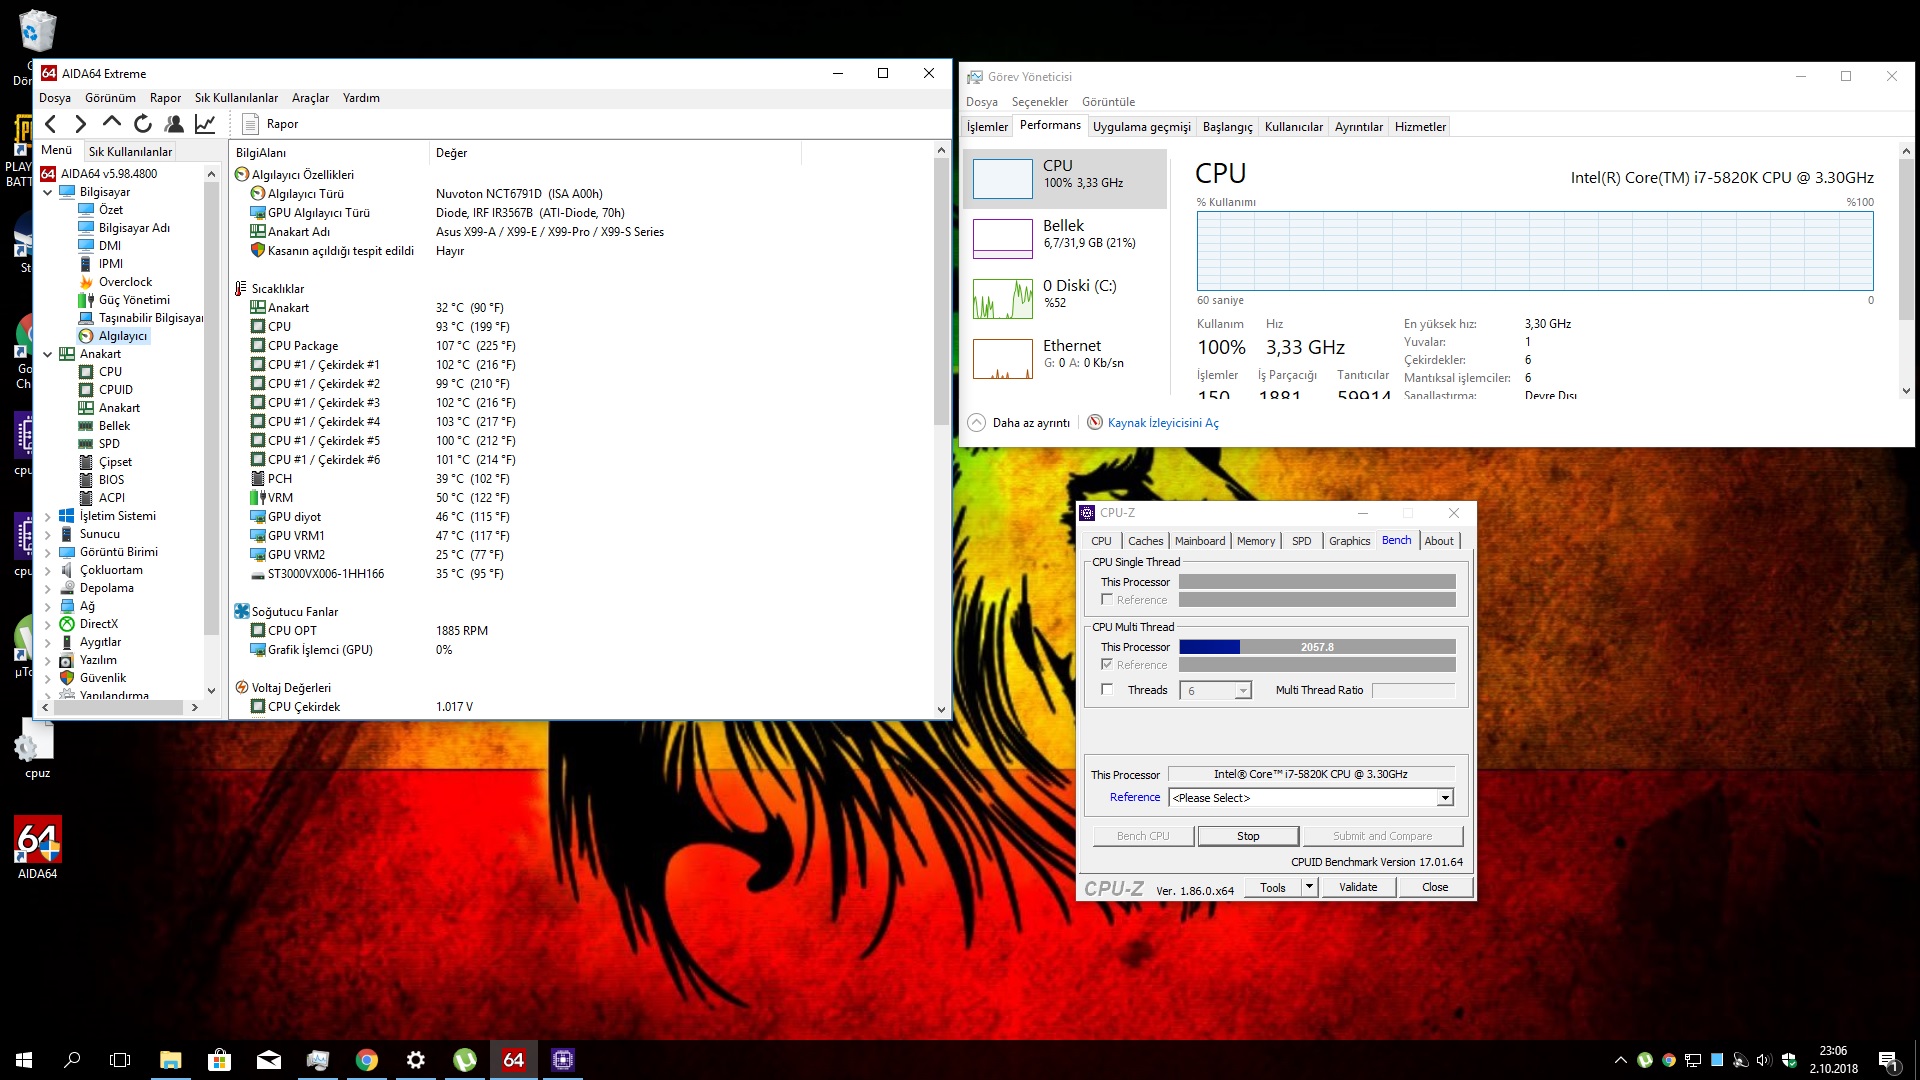Switch to CPU-Z Mainboard tab
The width and height of the screenshot is (1920, 1080).
1199,541
